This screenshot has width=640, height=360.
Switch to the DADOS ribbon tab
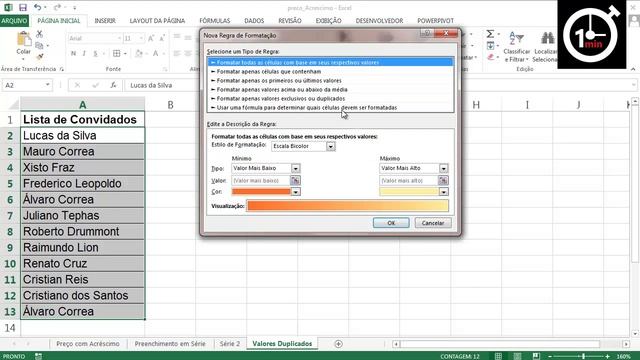254,20
